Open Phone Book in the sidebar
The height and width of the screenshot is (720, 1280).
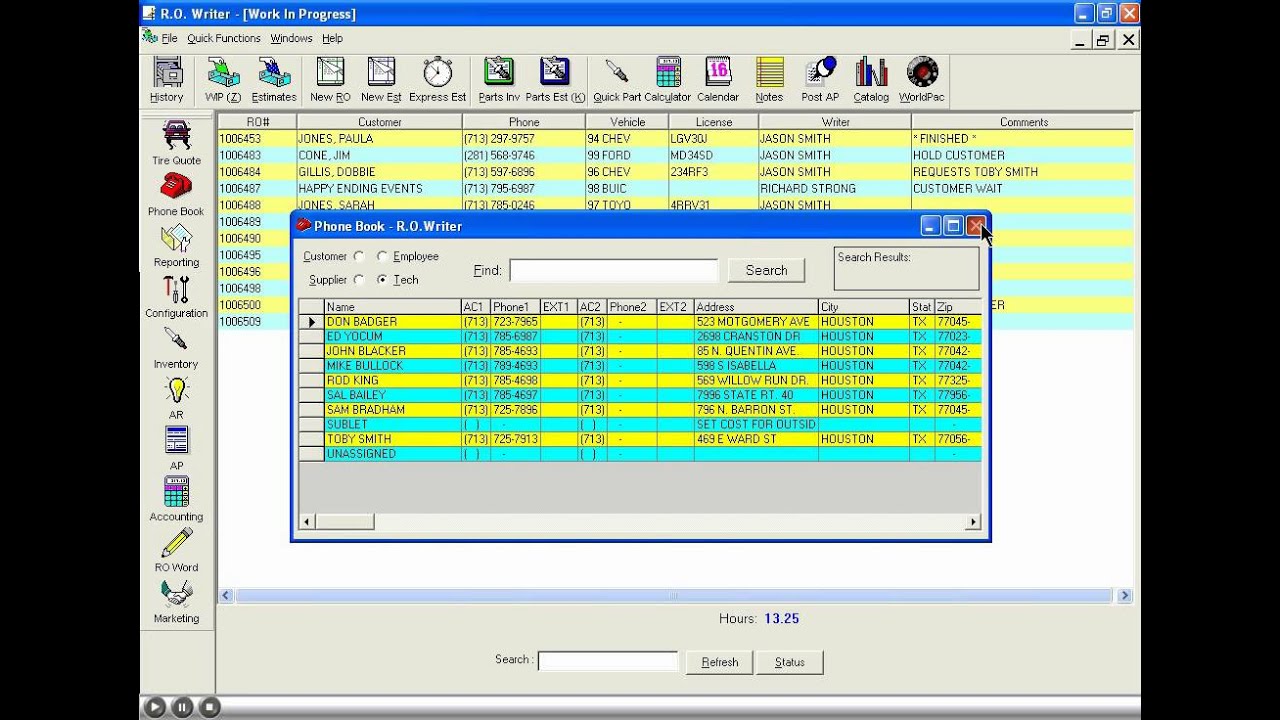click(176, 194)
